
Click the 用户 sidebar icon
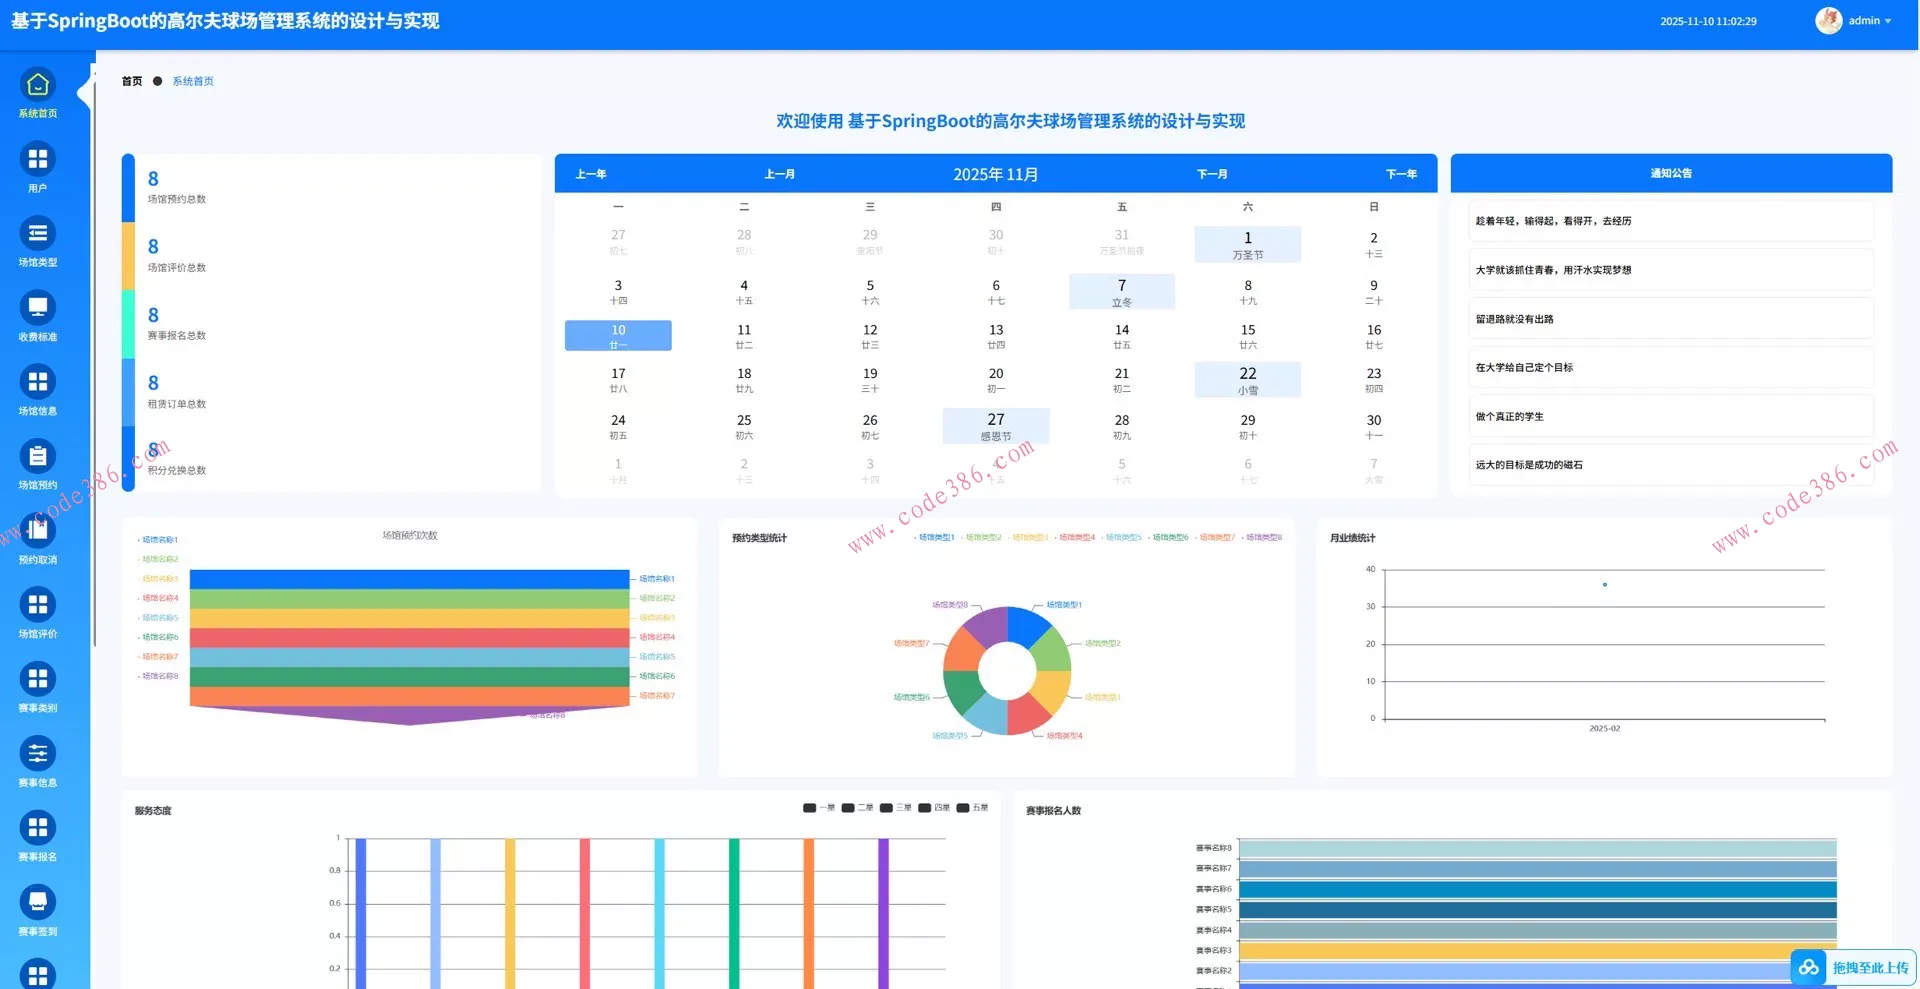[37, 159]
